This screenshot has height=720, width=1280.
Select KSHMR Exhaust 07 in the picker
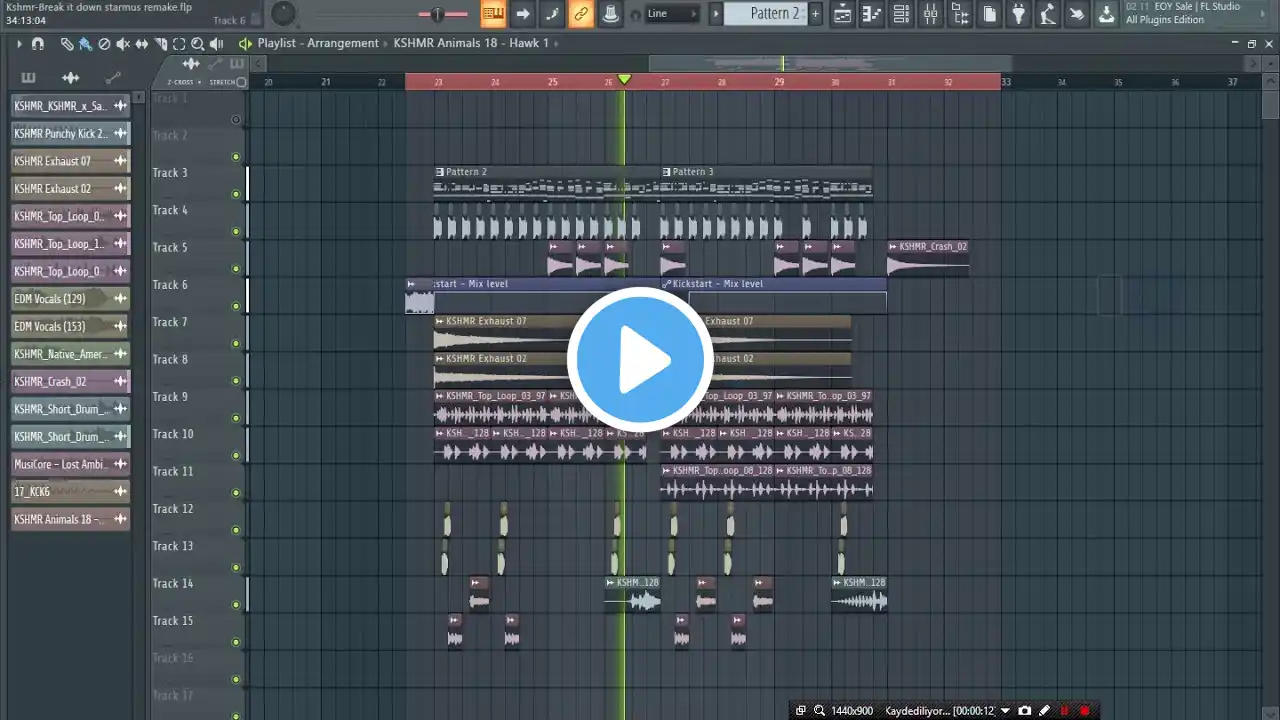tap(70, 161)
